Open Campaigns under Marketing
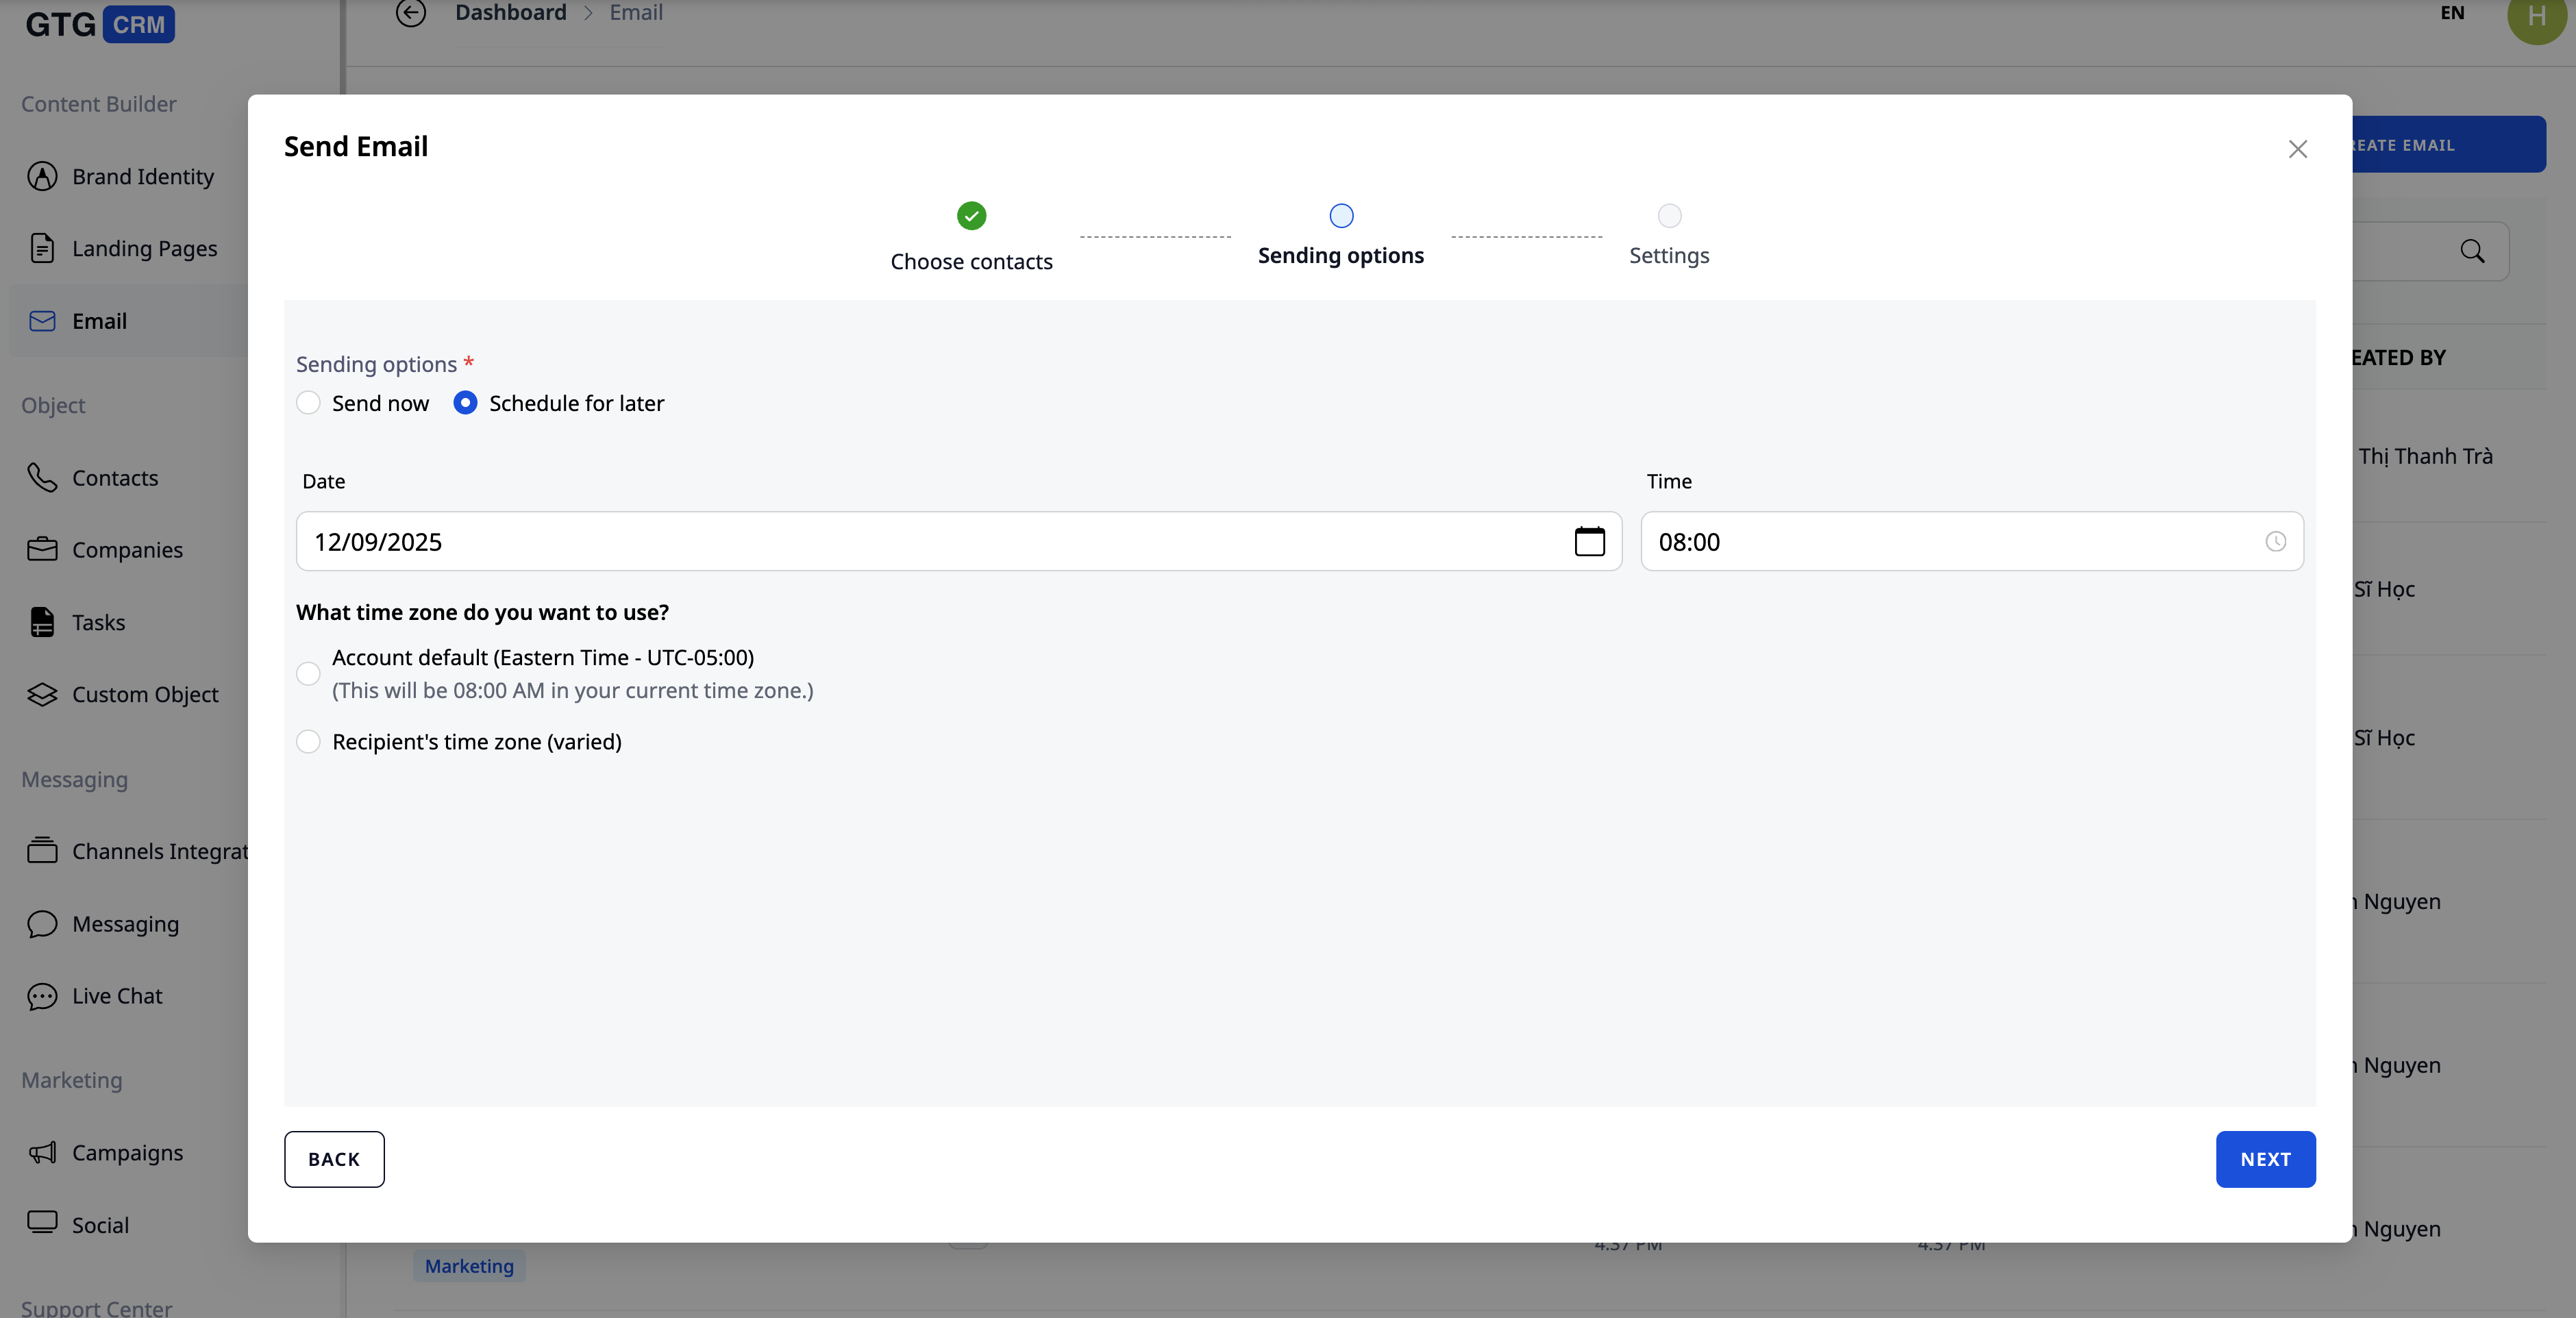The image size is (2576, 1318). click(x=127, y=1153)
